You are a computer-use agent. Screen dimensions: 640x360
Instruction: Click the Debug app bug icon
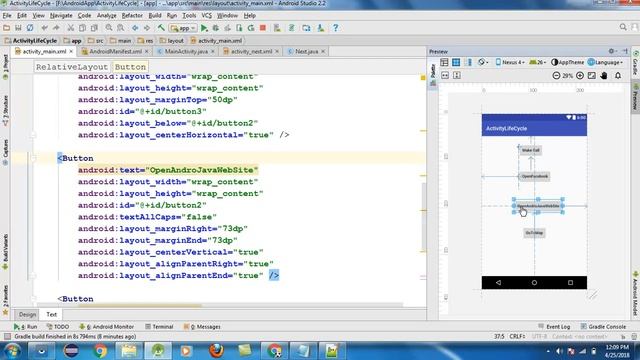[216, 28]
